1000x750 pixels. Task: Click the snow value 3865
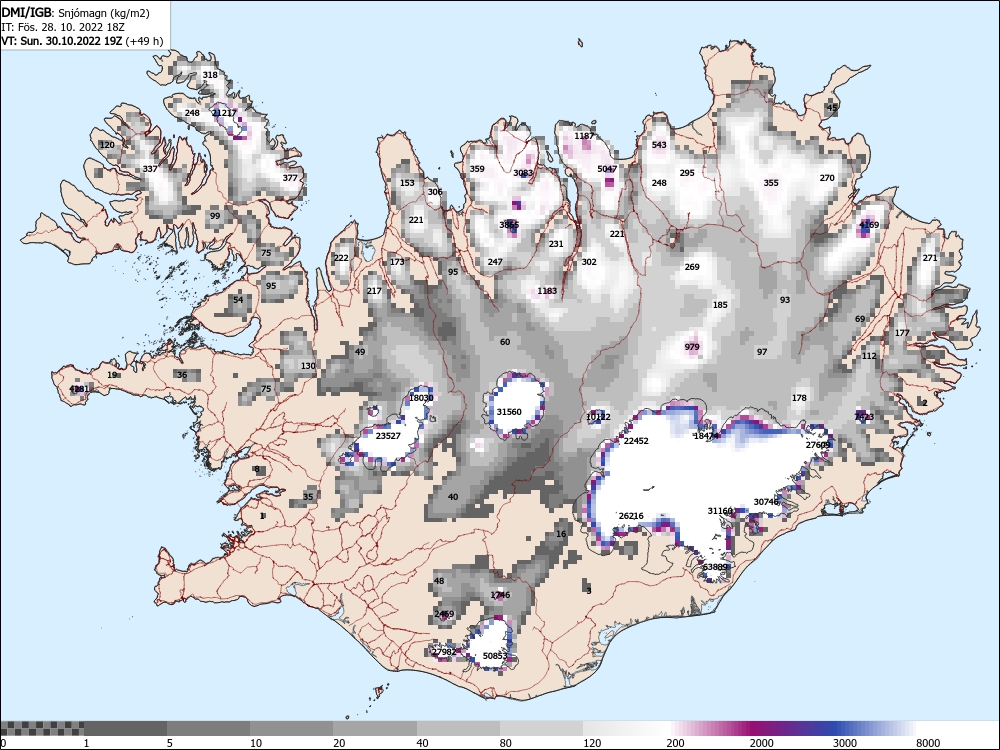point(509,225)
